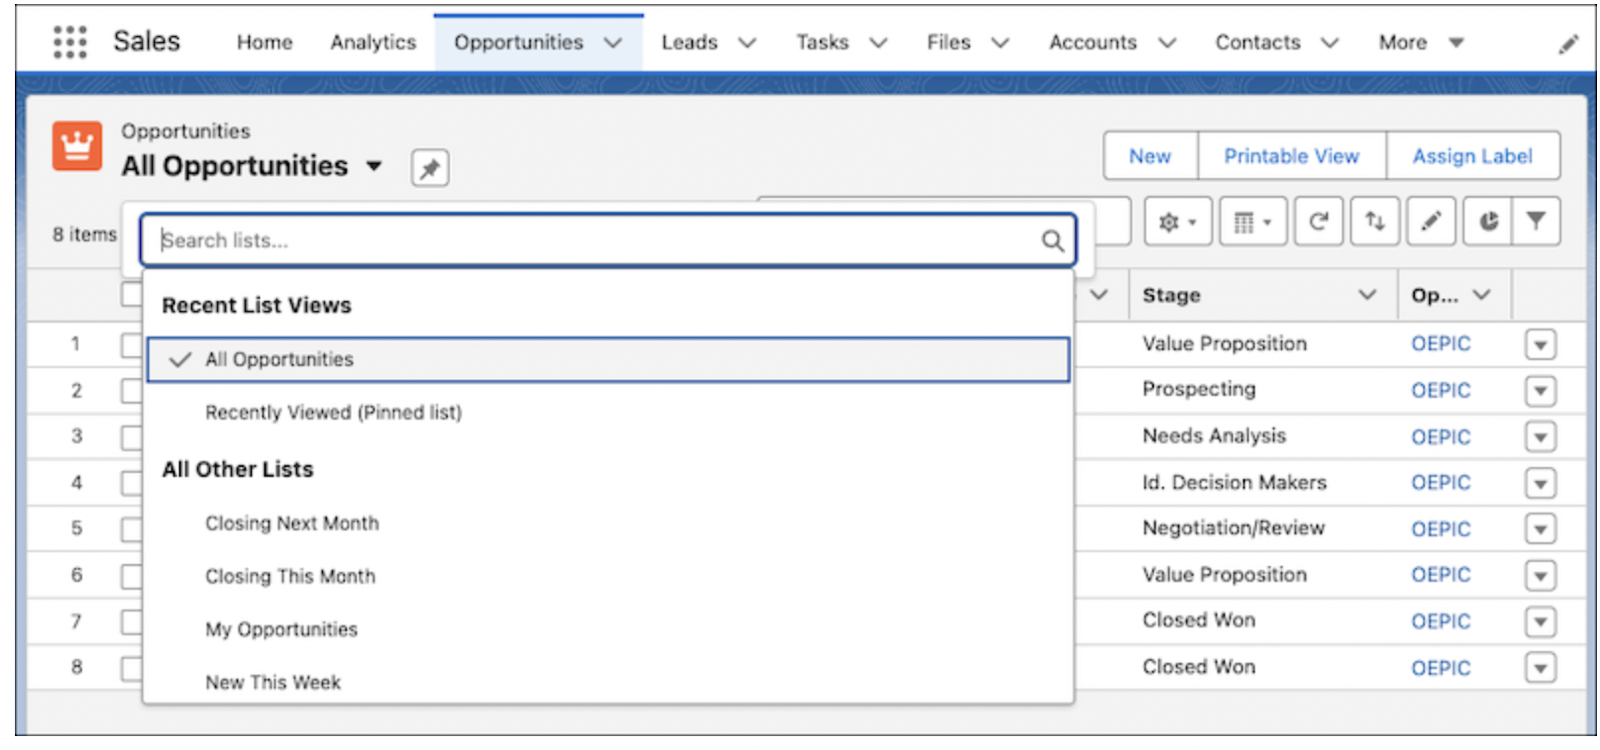The width and height of the screenshot is (1600, 750).
Task: Select checkbox for row 4
Action: [x=131, y=483]
